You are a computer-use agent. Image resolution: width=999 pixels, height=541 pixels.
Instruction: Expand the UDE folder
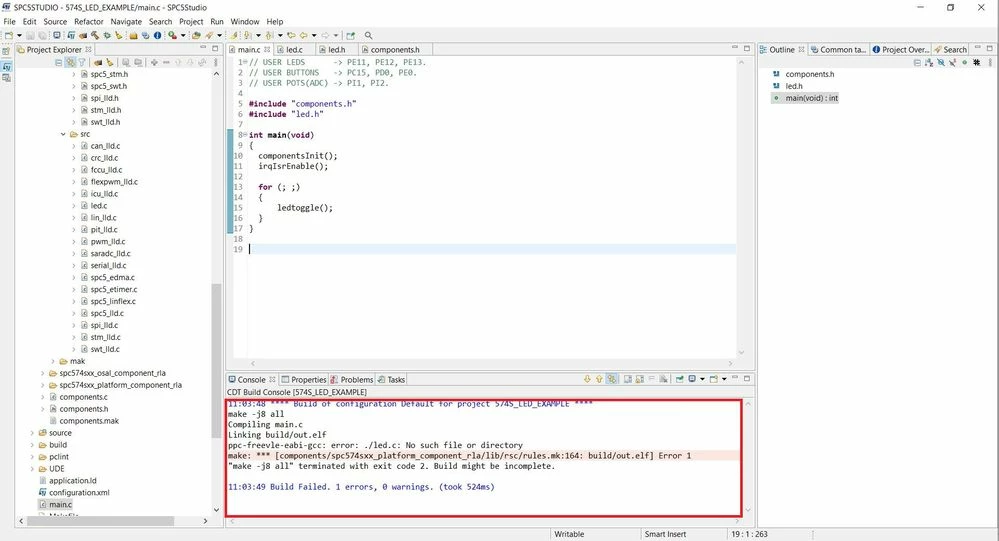[32, 468]
